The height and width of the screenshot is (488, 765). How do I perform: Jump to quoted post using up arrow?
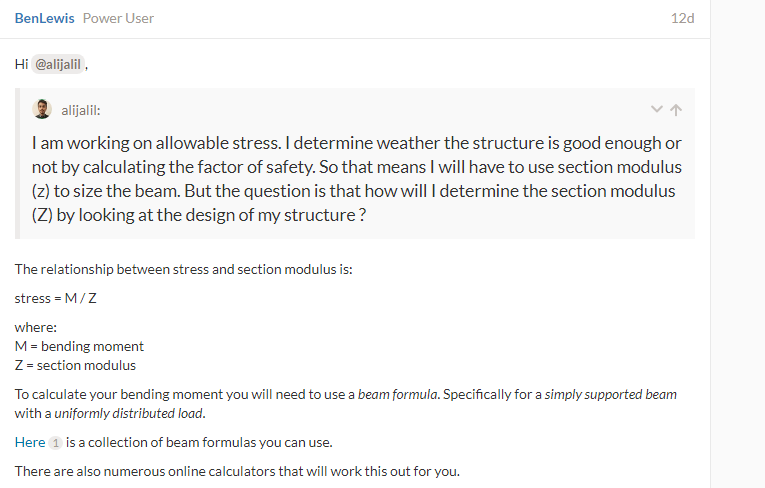click(x=676, y=109)
